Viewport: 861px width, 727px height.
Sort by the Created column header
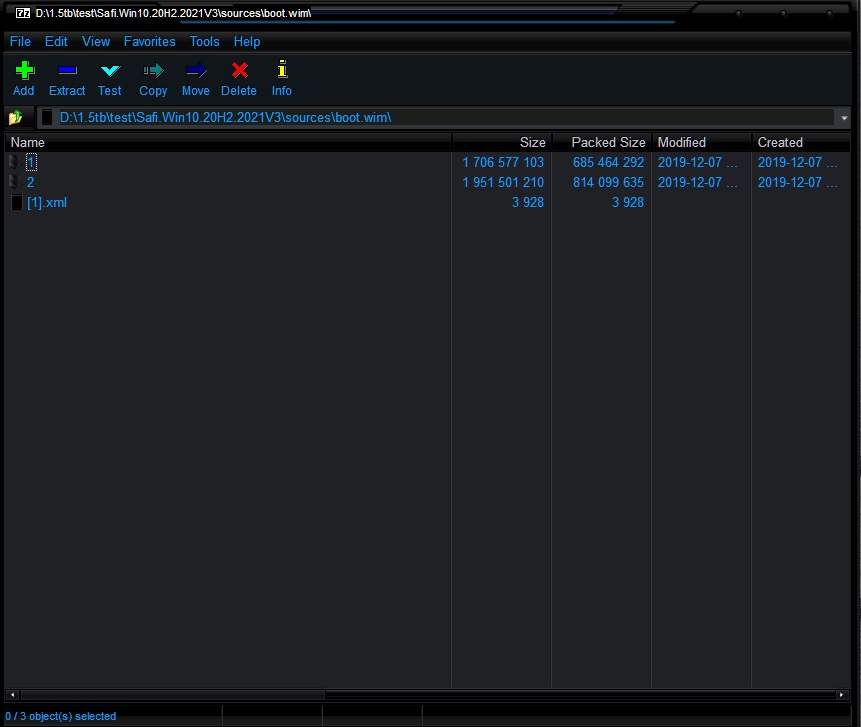point(801,142)
